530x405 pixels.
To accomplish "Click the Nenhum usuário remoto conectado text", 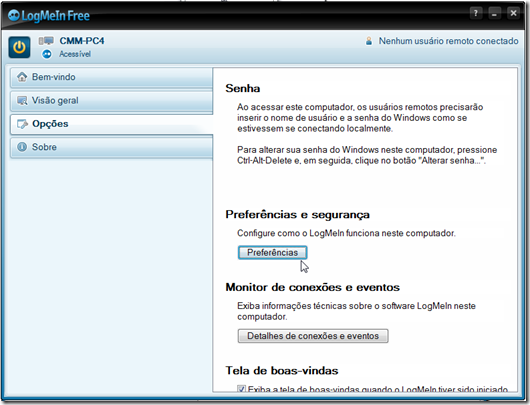I will 448,41.
